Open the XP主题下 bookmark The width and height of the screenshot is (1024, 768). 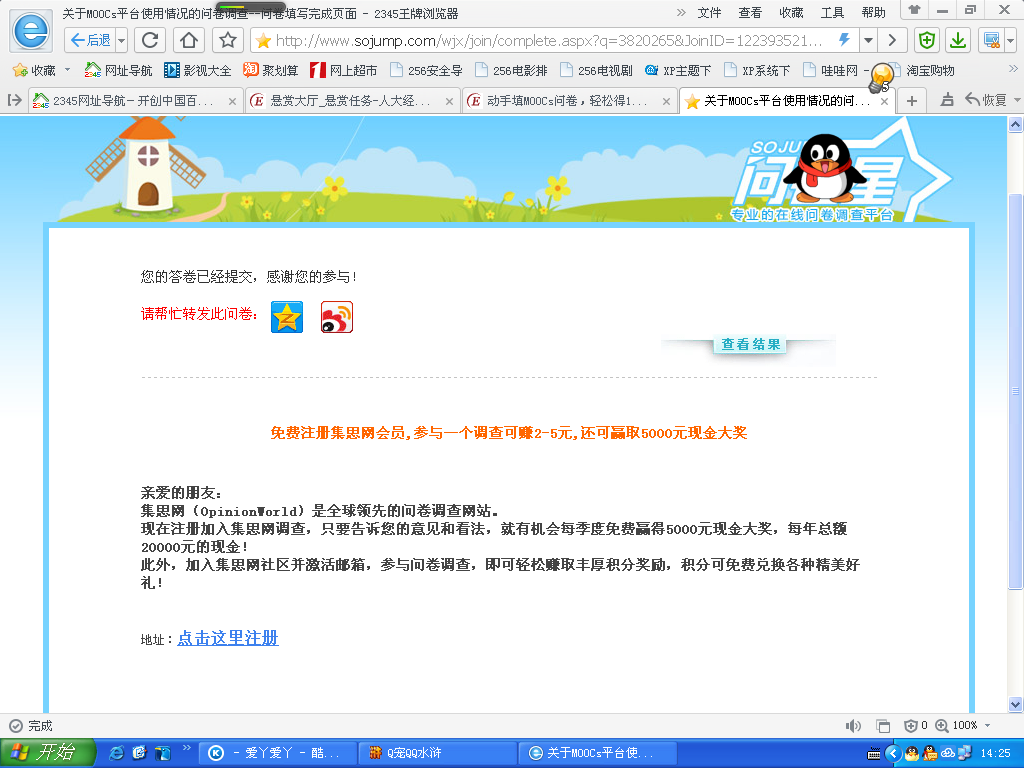(678, 70)
